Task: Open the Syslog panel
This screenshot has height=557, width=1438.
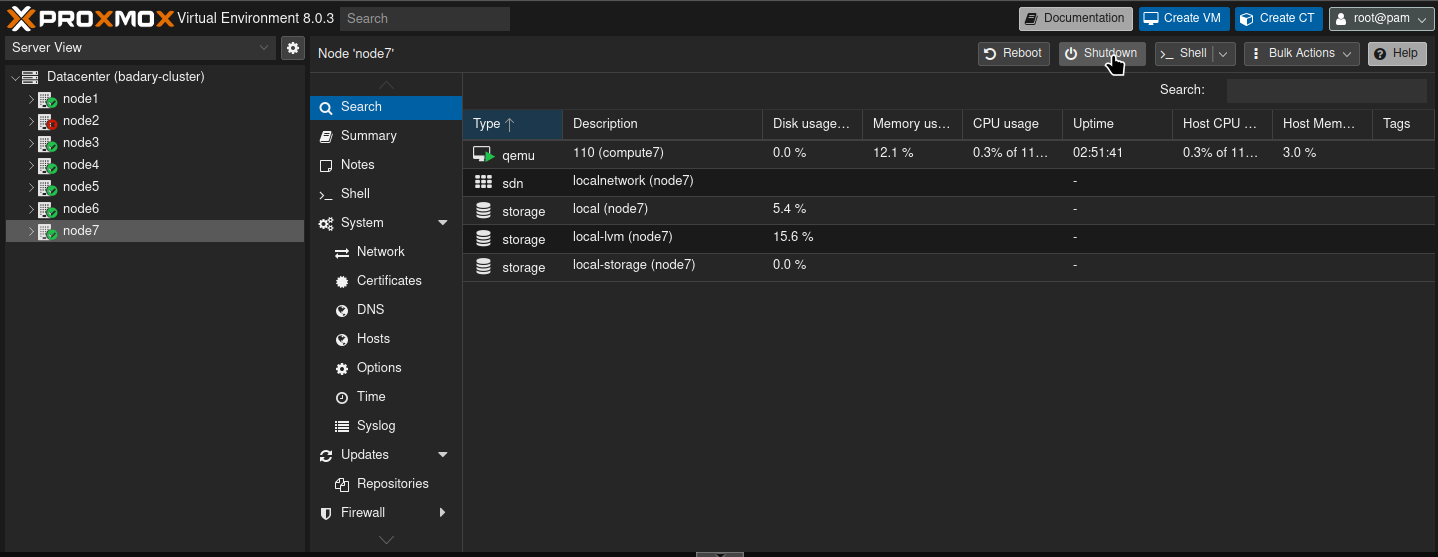Action: pyautogui.click(x=376, y=426)
